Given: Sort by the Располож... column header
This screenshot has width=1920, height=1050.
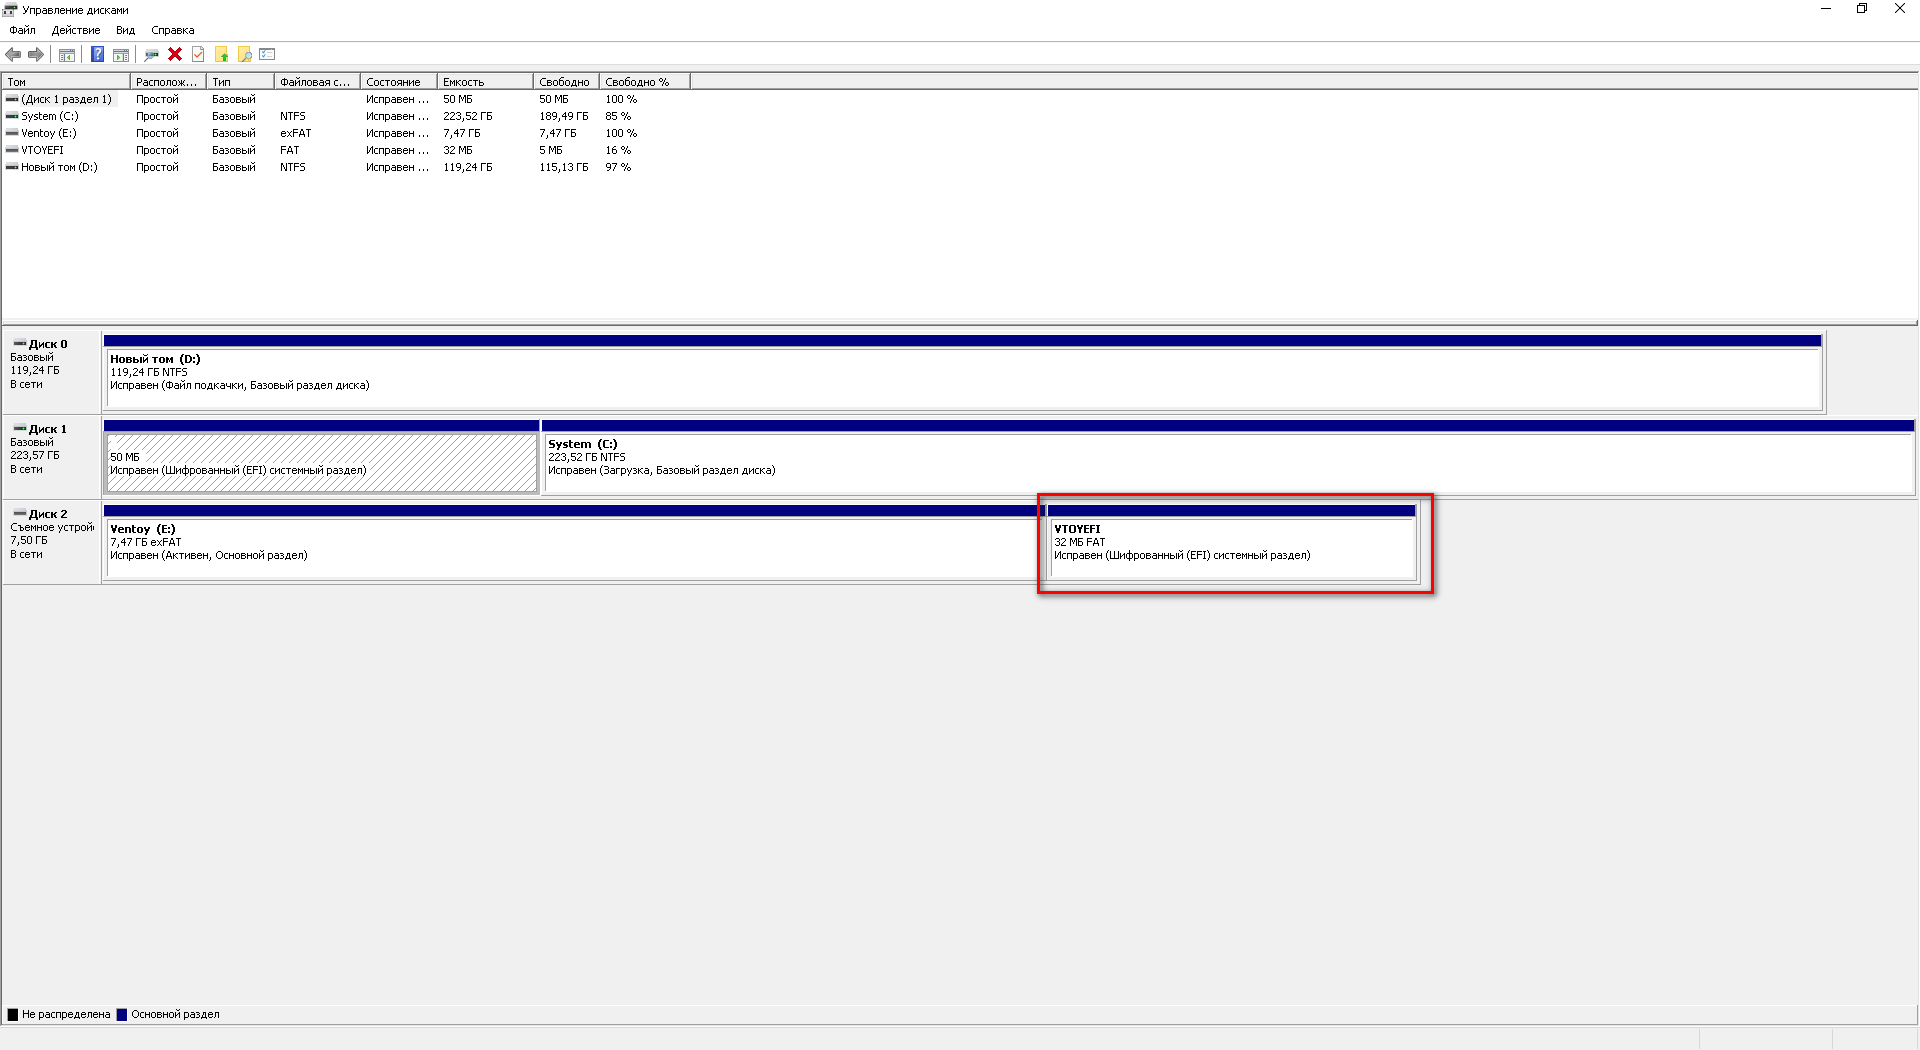Looking at the screenshot, I should pyautogui.click(x=168, y=82).
